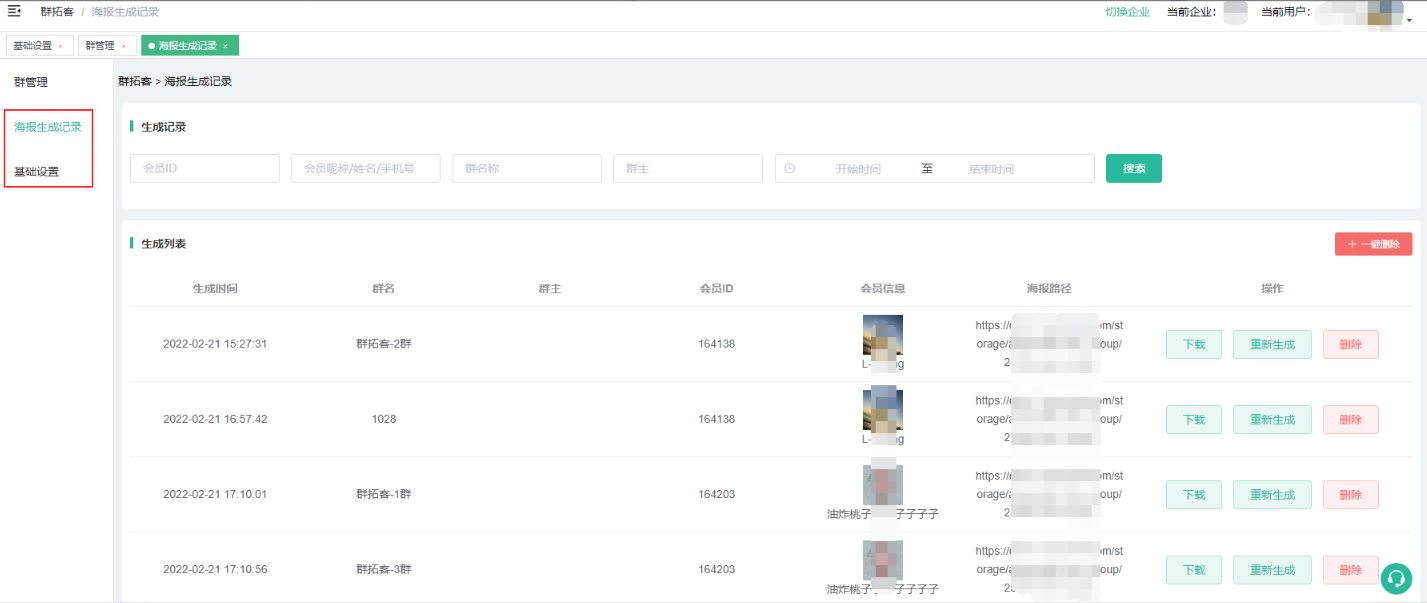Click the red 一键删除 button
Screen dimensions: 1427x603
pyautogui.click(x=1373, y=244)
